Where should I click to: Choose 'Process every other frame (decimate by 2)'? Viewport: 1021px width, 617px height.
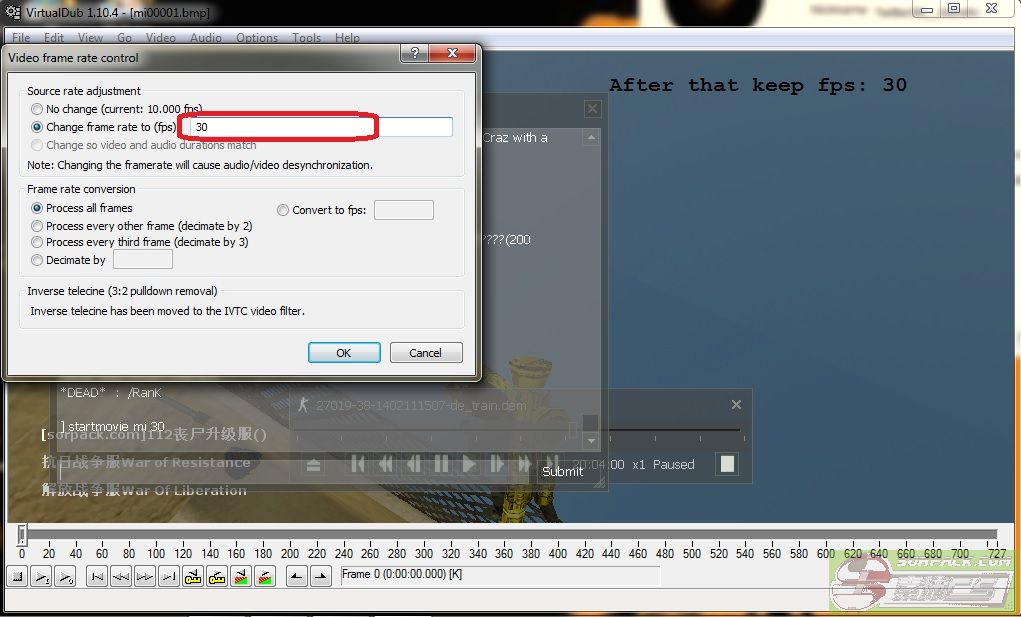click(x=37, y=226)
